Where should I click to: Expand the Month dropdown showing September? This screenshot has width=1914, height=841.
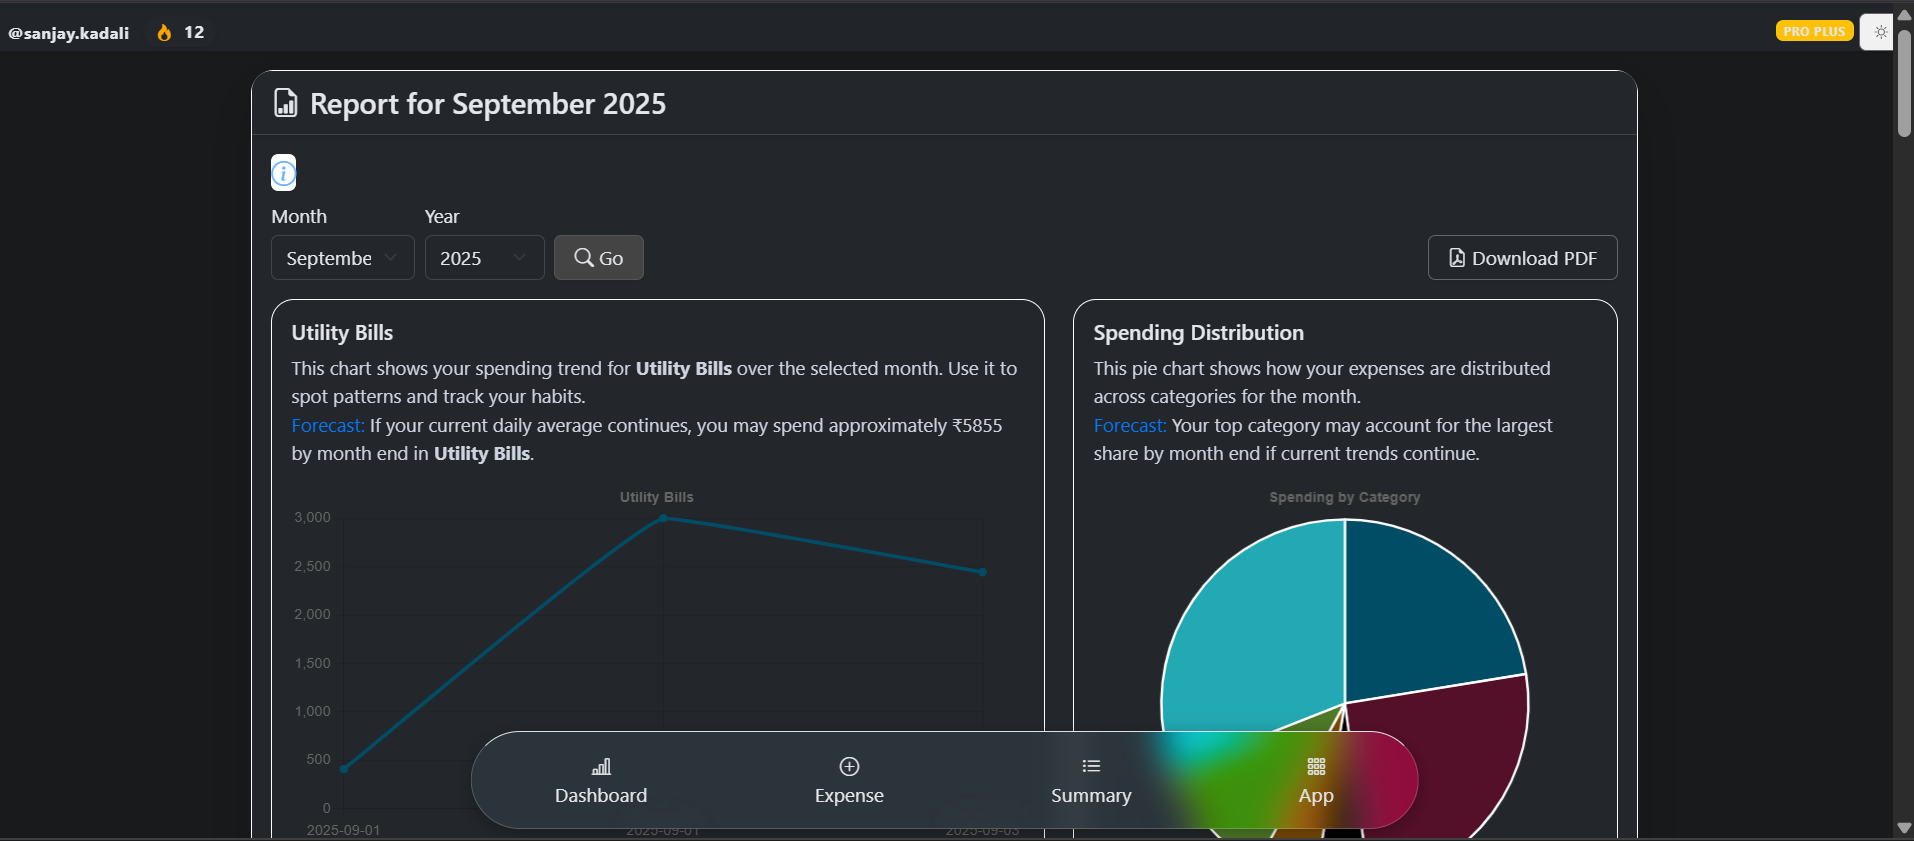tap(342, 258)
